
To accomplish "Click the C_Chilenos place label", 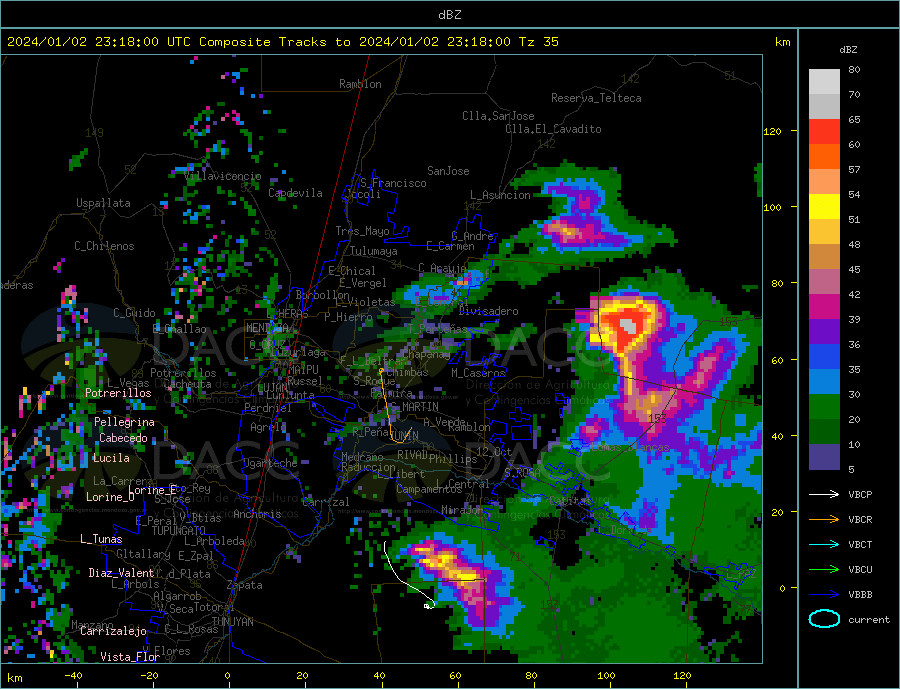I will [104, 246].
